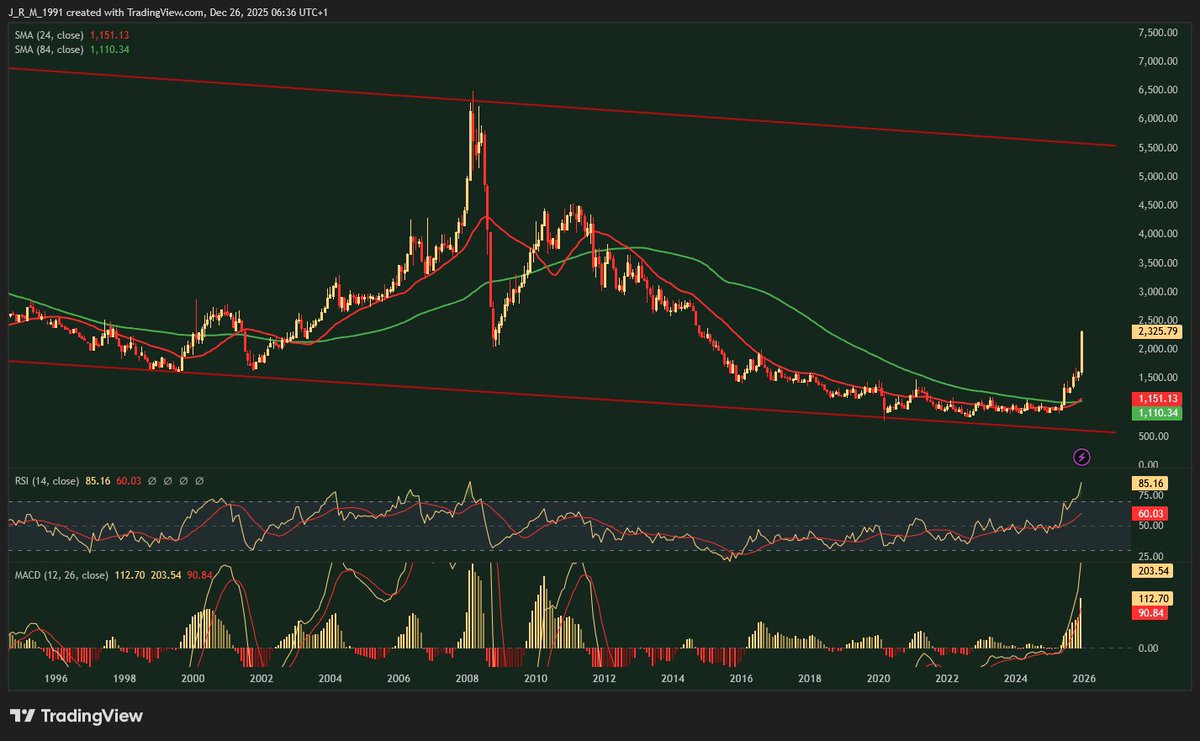1200x741 pixels.
Task: Select the SMA (24, close) legend label
Action: tap(47, 35)
